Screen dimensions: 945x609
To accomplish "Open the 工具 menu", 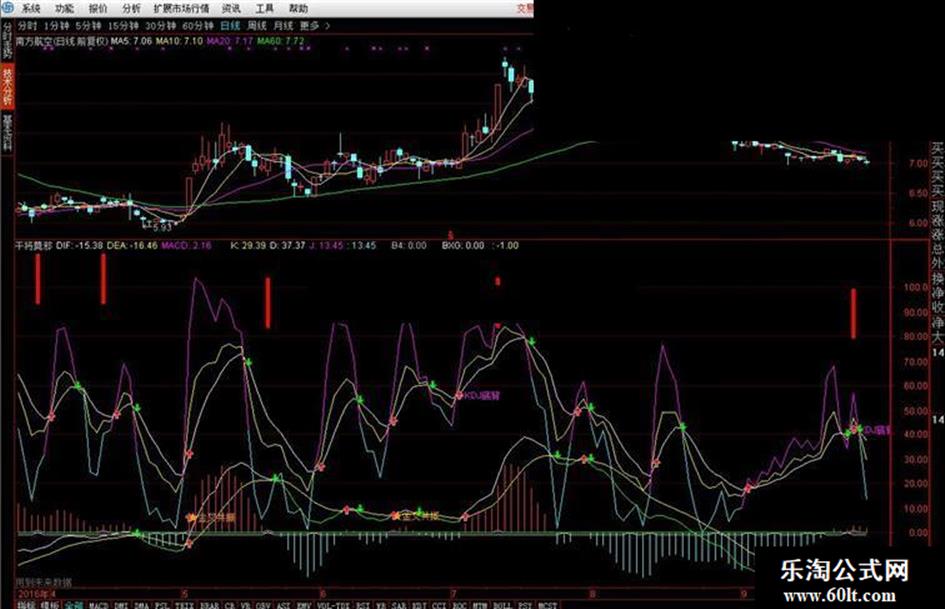I will [264, 8].
